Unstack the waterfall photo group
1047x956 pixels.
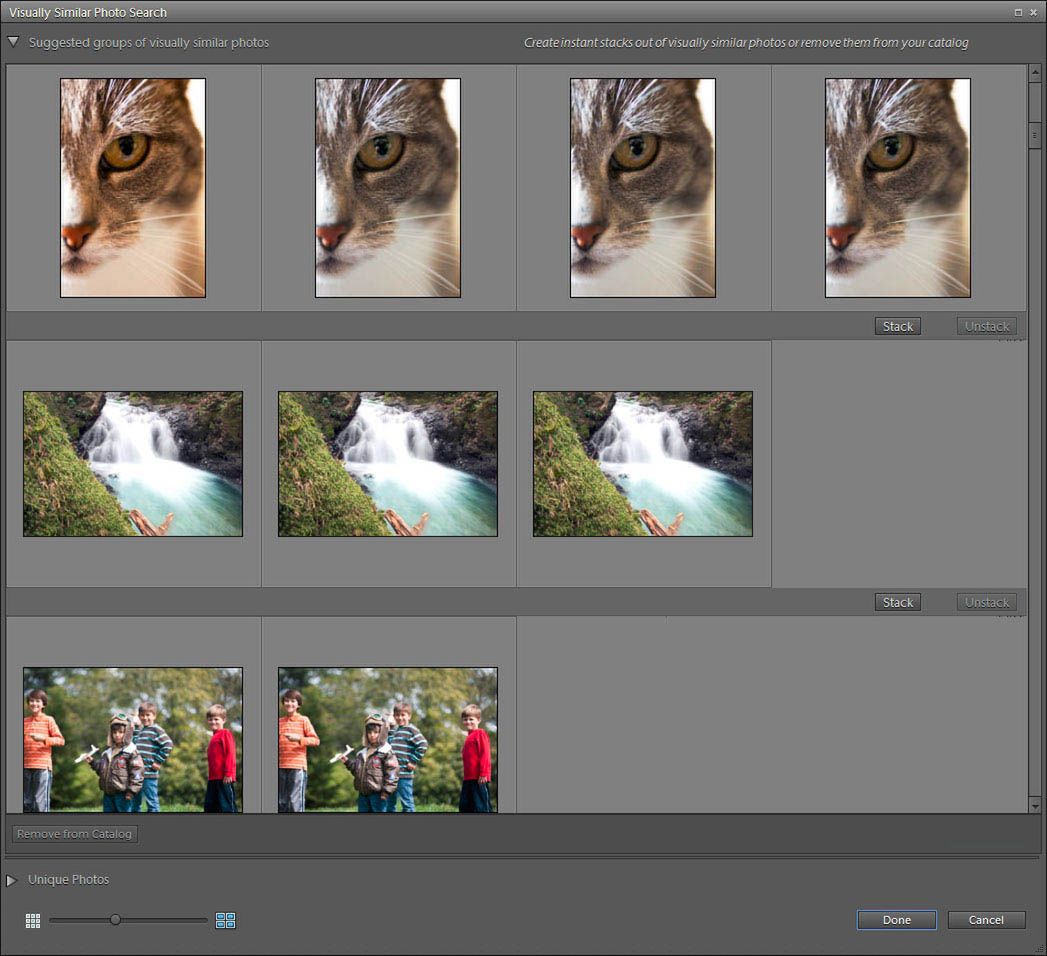(987, 602)
